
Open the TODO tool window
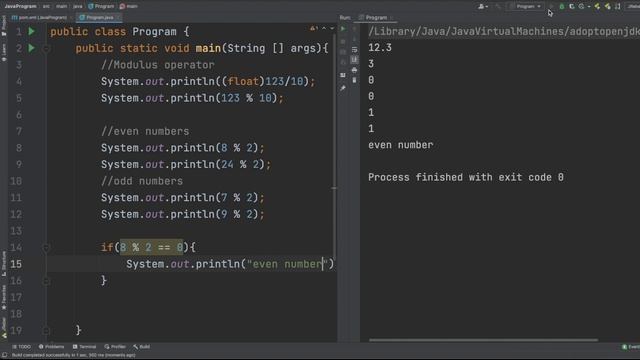21,347
